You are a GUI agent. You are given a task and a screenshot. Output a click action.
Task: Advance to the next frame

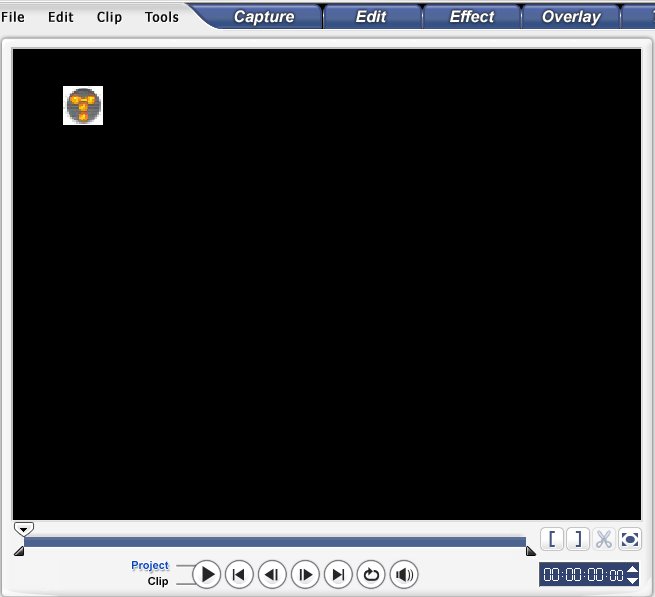pyautogui.click(x=304, y=574)
